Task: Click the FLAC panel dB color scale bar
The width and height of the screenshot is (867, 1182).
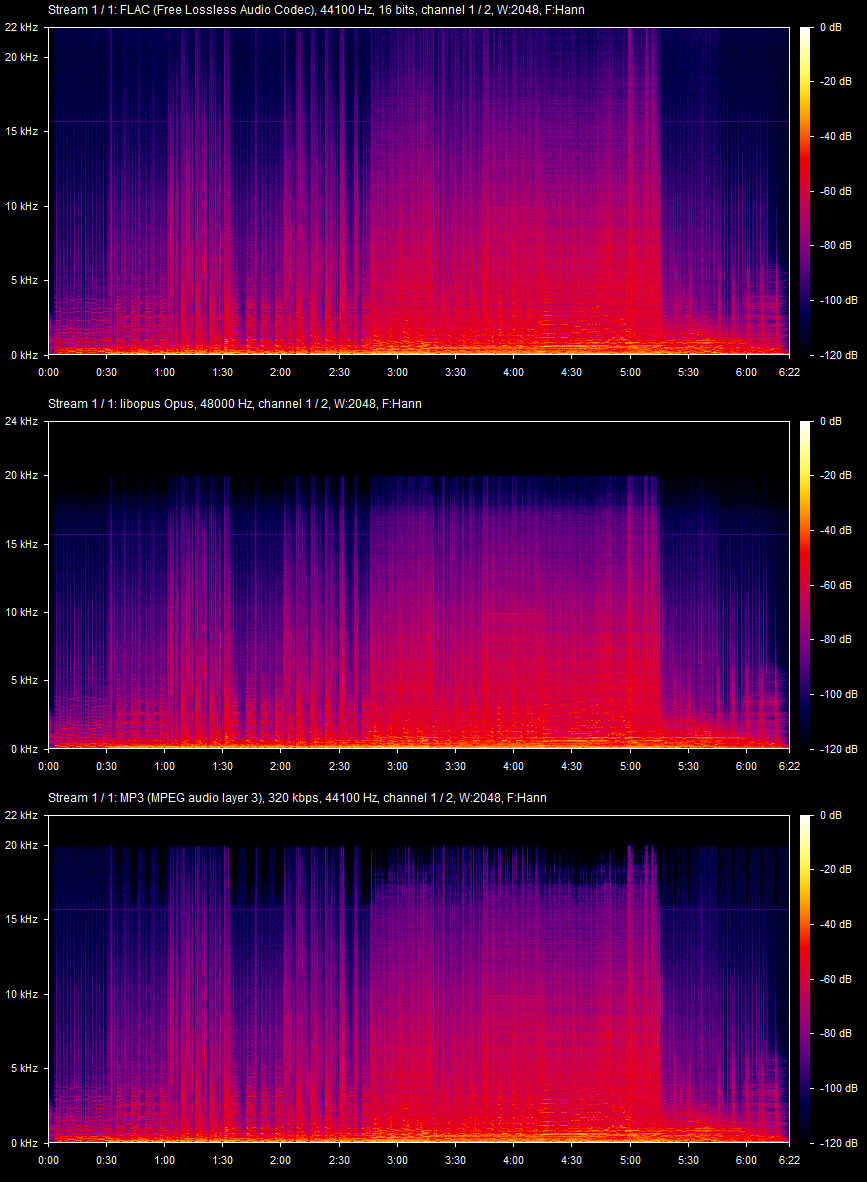Action: click(805, 191)
